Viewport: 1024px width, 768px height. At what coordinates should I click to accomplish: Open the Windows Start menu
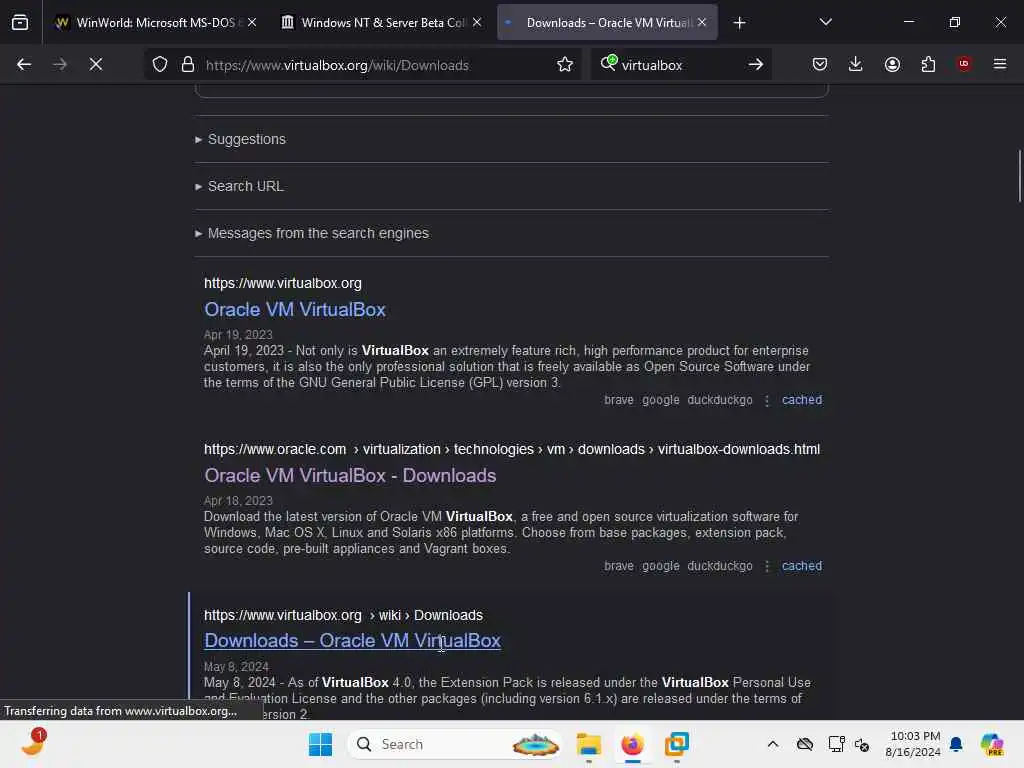click(x=320, y=744)
